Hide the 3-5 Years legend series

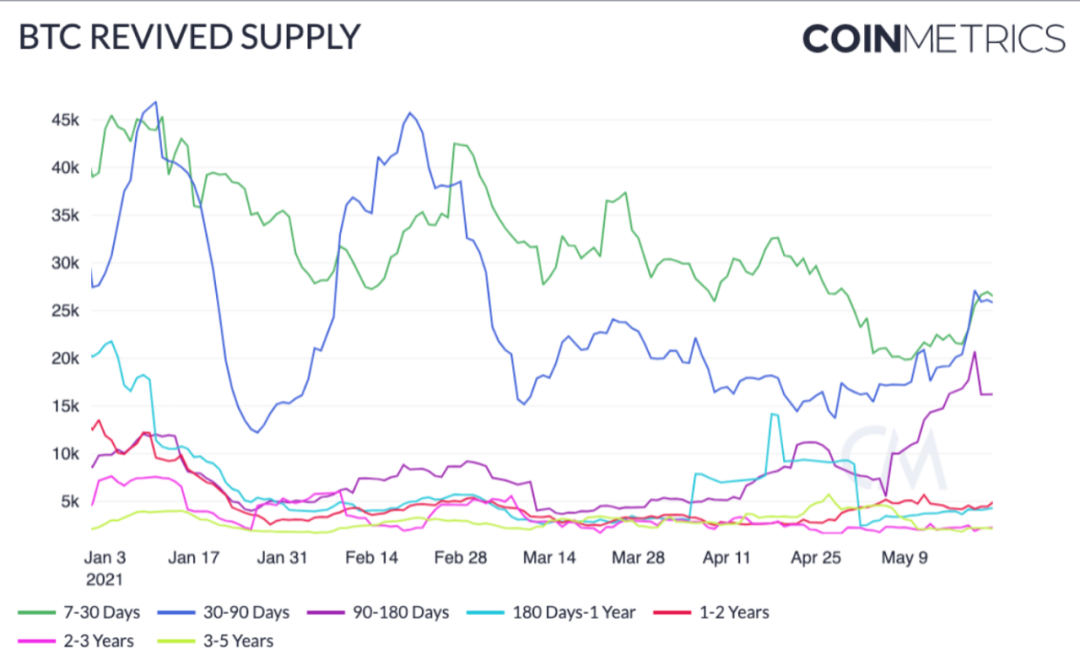(x=216, y=641)
